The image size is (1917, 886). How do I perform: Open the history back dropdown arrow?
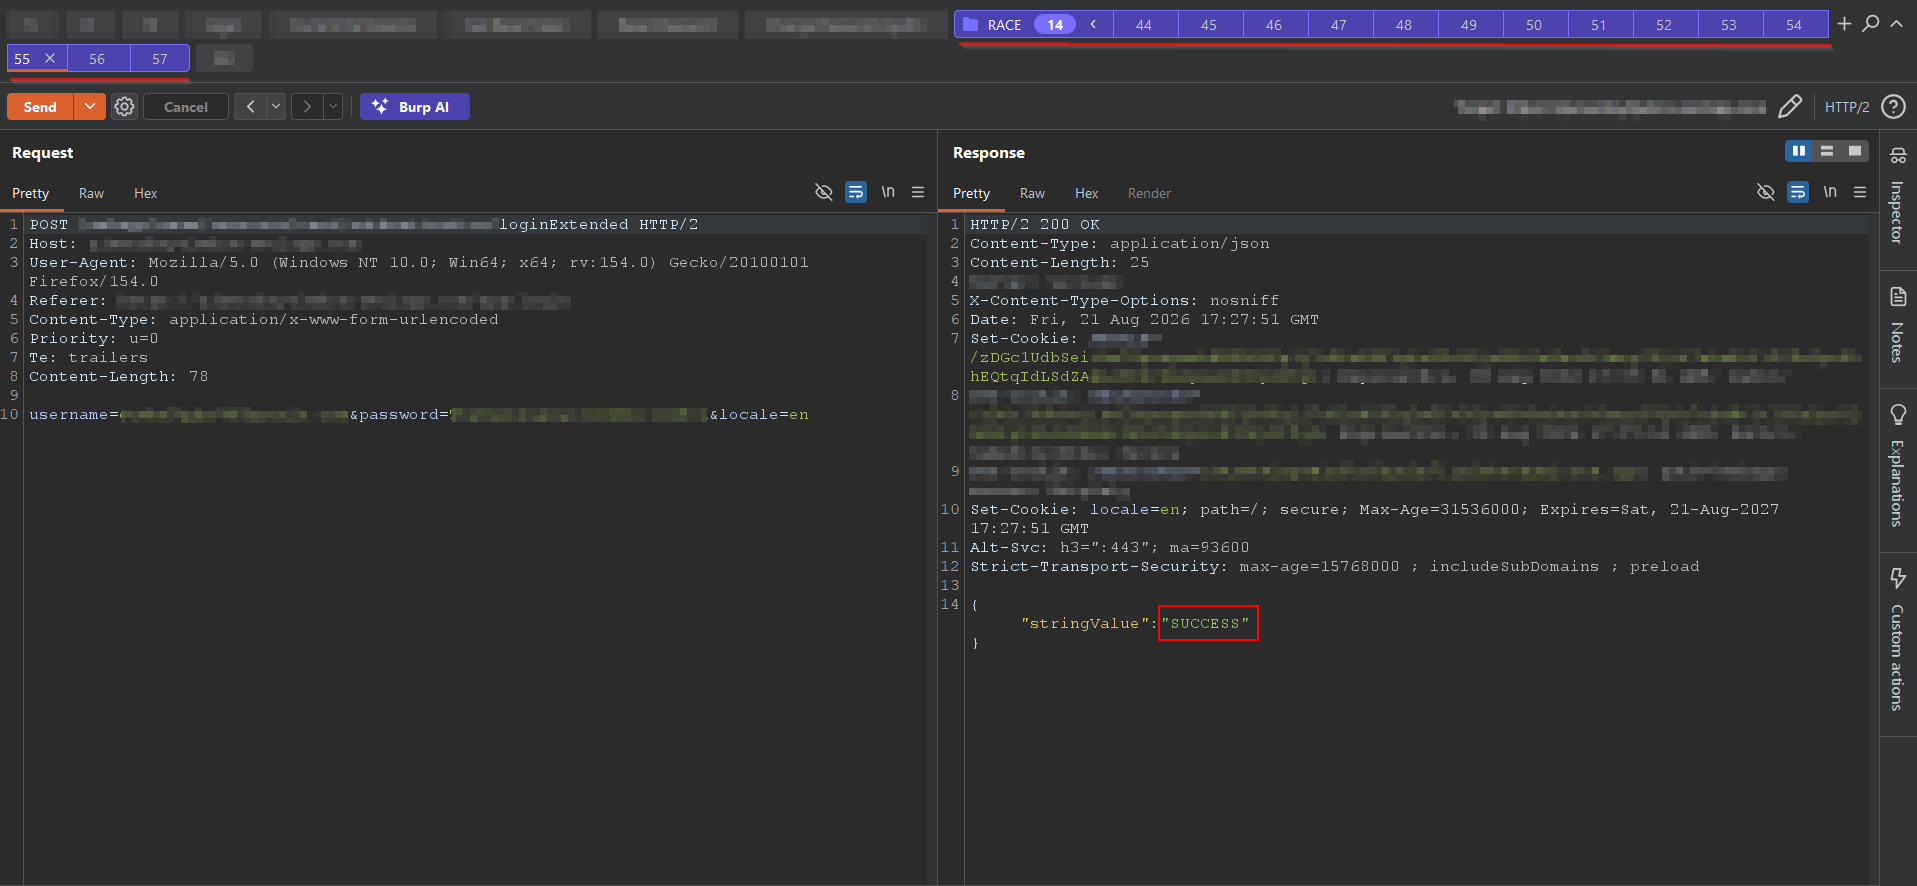pyautogui.click(x=276, y=107)
